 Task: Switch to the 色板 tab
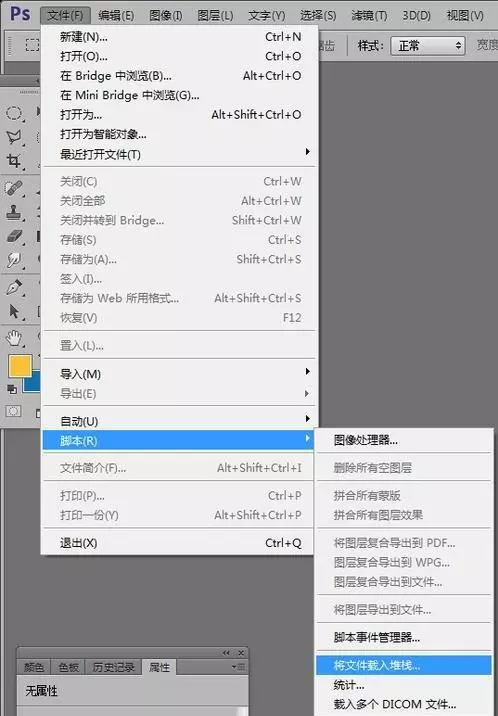(x=68, y=667)
